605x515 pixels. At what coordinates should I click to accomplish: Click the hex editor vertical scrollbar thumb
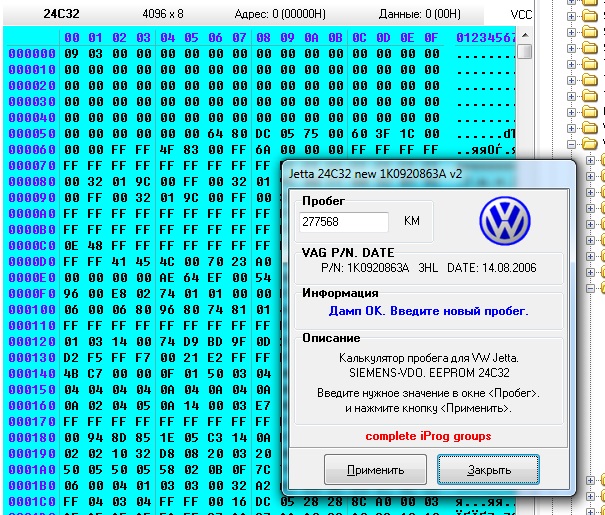tap(525, 51)
